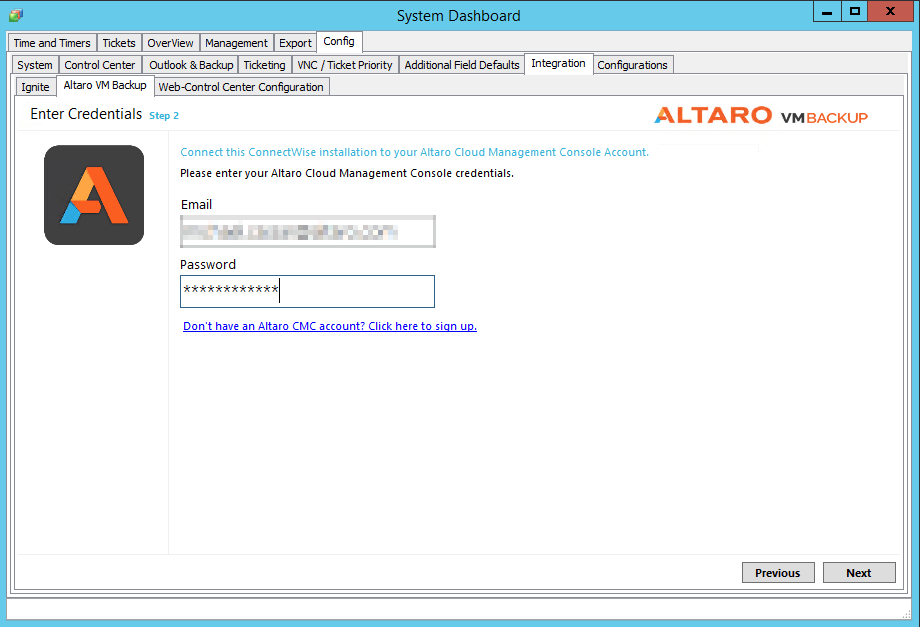Select the Integration sub-tab
The width and height of the screenshot is (920, 627).
[x=559, y=63]
